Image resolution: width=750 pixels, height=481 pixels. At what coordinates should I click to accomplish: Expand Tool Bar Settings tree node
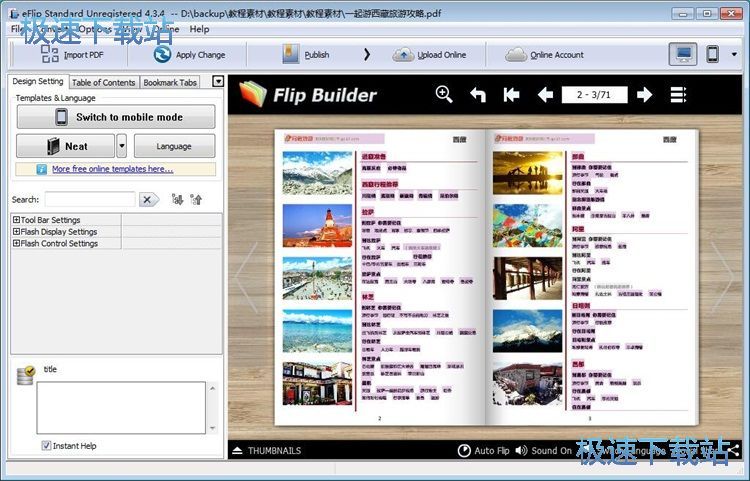[x=16, y=220]
